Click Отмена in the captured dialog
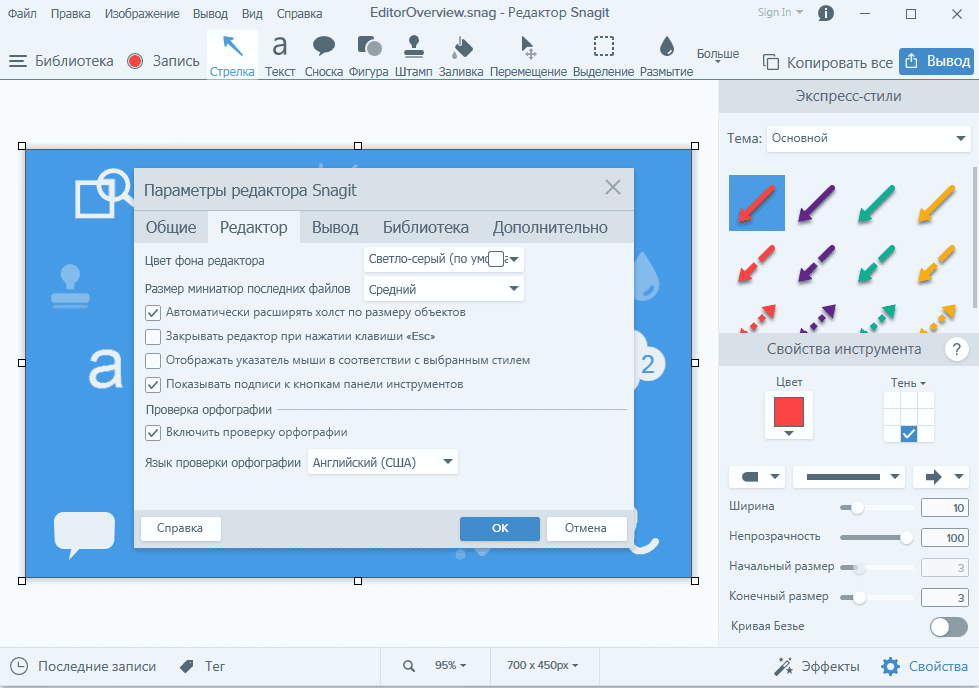 [x=586, y=528]
